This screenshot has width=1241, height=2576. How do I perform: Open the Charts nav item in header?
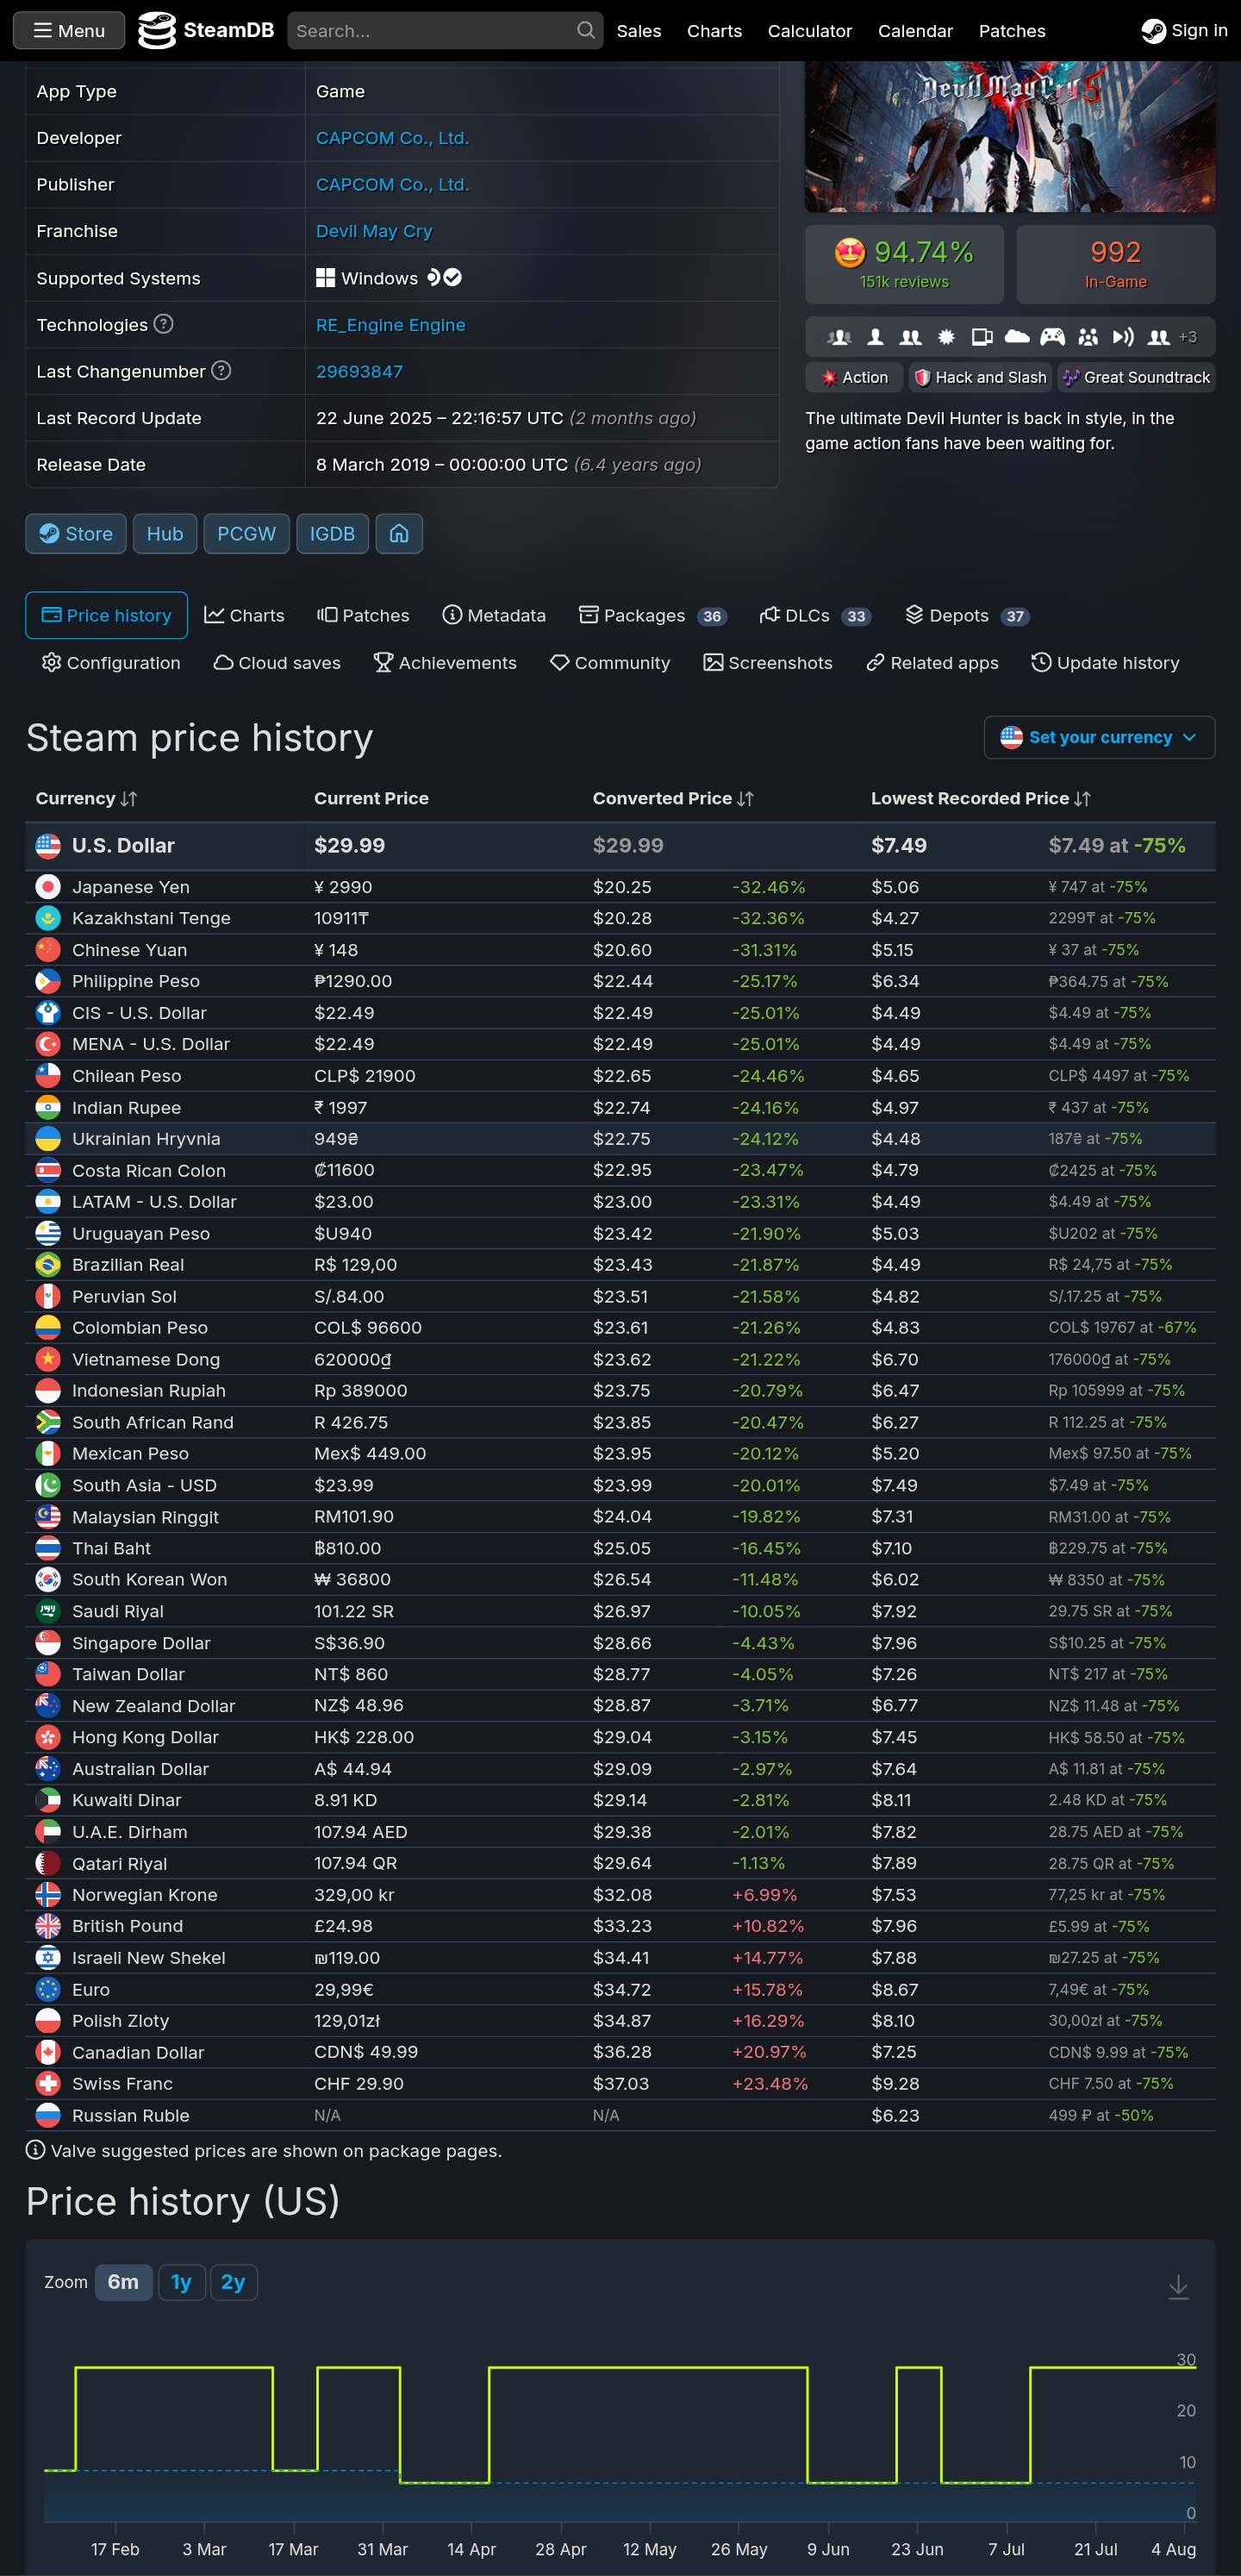[714, 31]
